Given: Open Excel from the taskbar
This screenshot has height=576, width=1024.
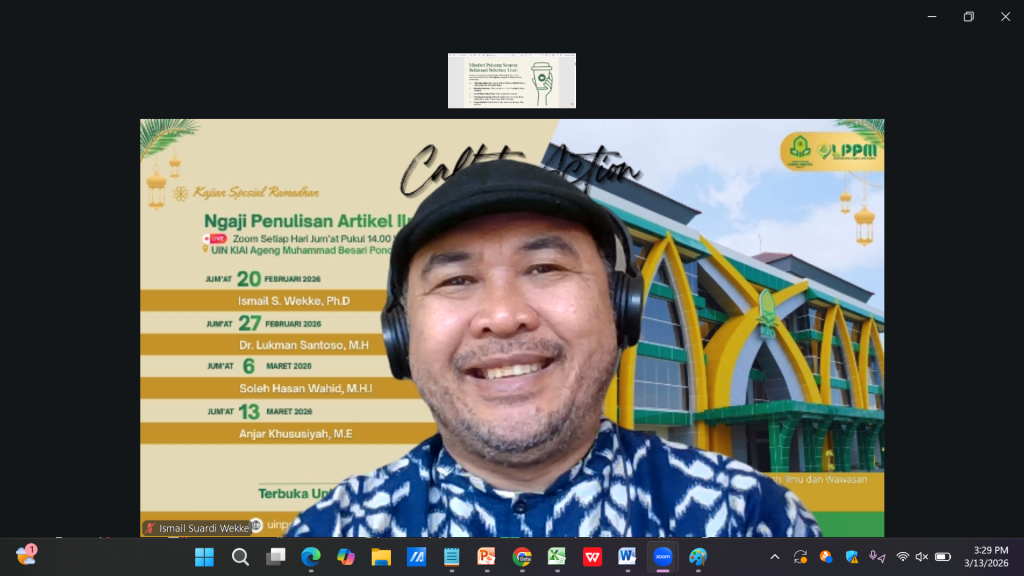Looking at the screenshot, I should (x=556, y=558).
